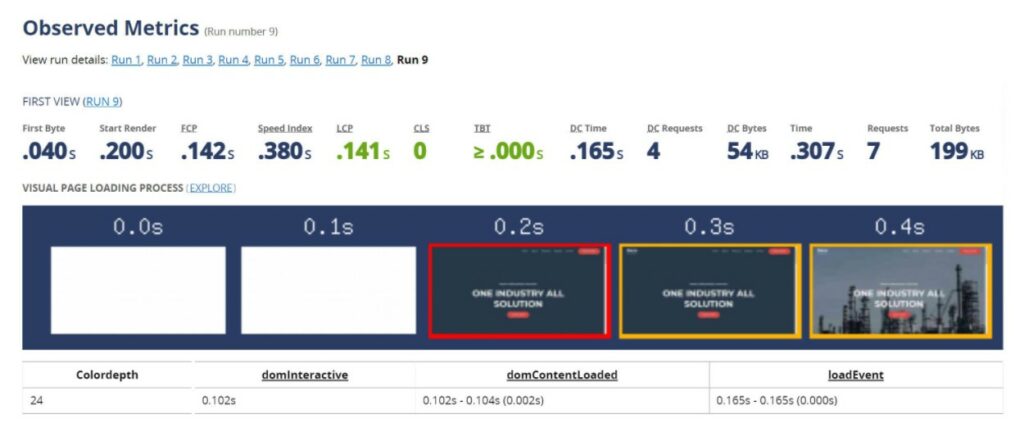Open Run 2 details link
This screenshot has height=428, width=1024.
tap(162, 60)
